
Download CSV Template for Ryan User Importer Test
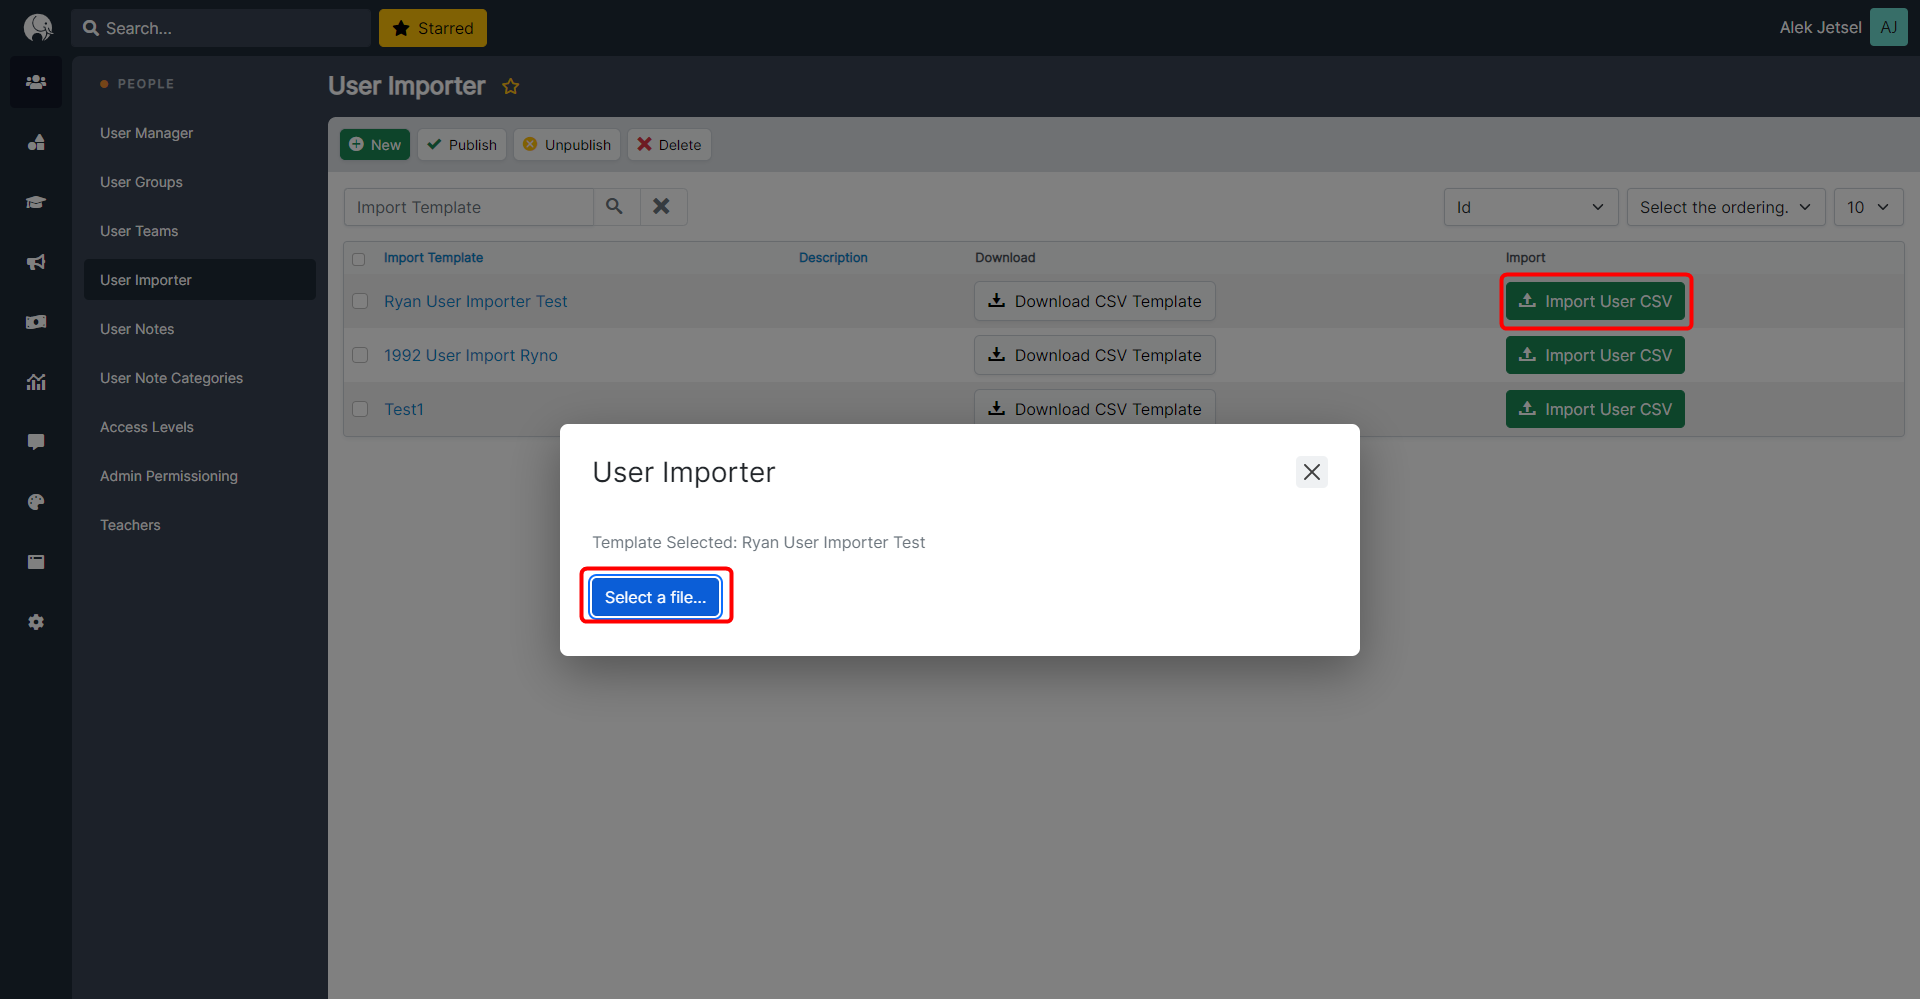point(1095,301)
